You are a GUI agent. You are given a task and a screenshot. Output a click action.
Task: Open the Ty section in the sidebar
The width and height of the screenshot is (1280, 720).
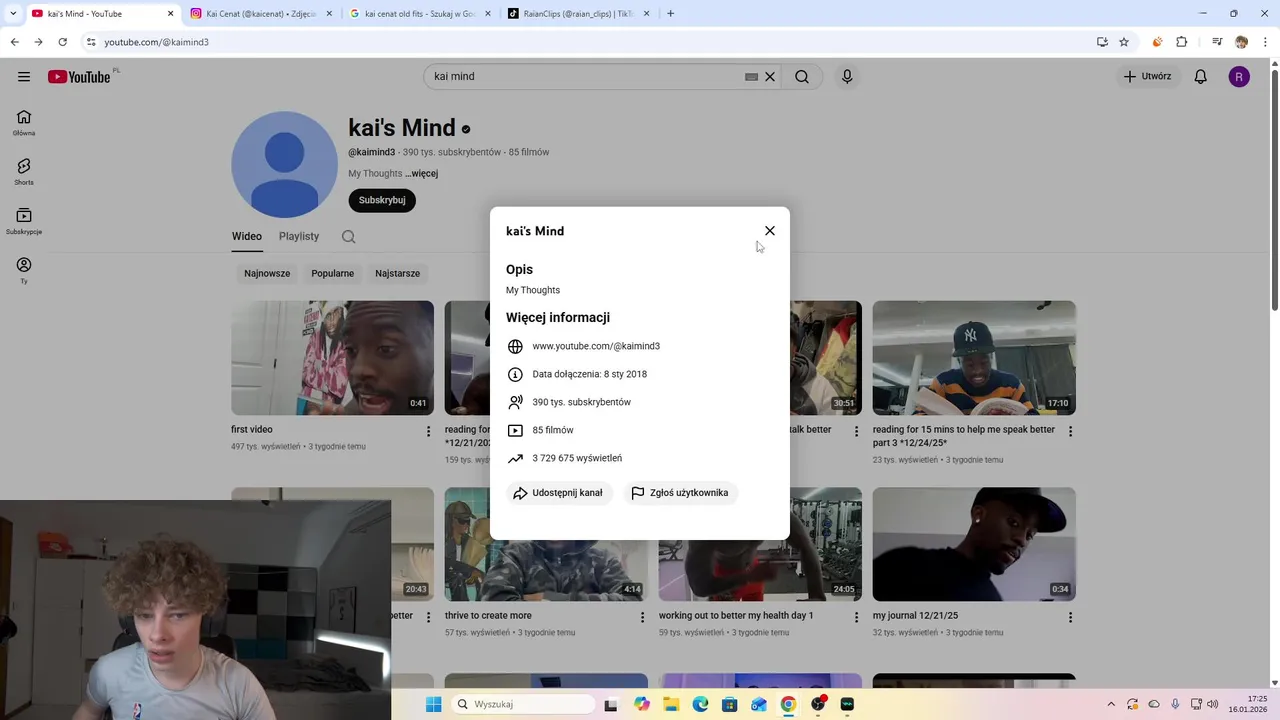click(x=24, y=270)
